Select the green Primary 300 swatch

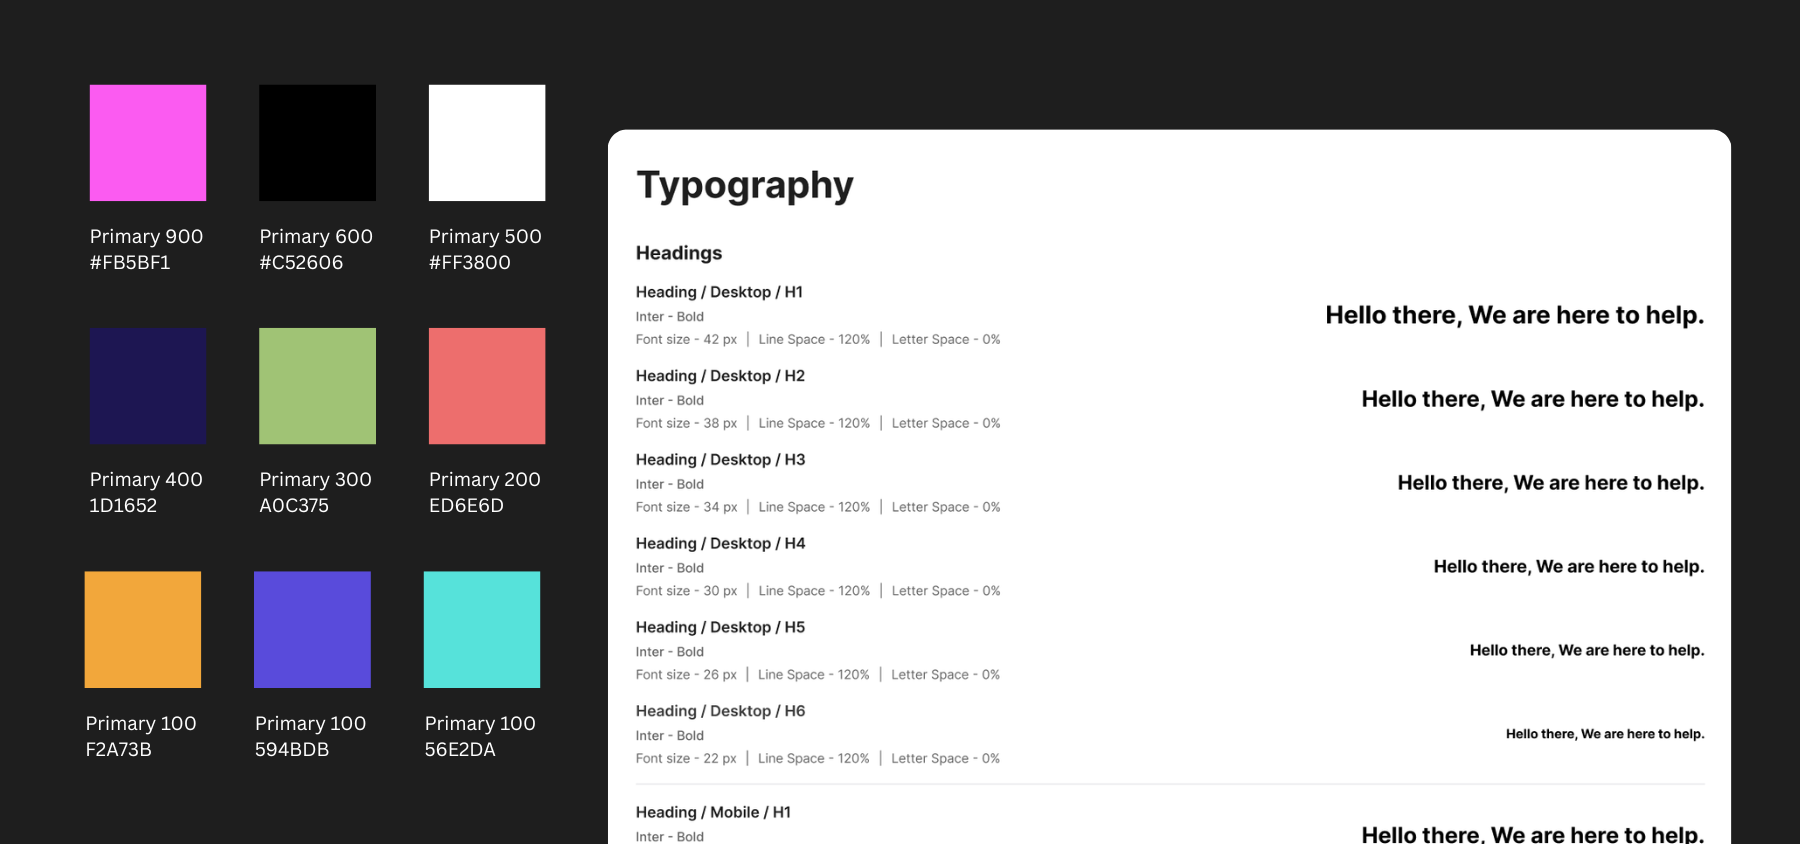click(x=318, y=386)
